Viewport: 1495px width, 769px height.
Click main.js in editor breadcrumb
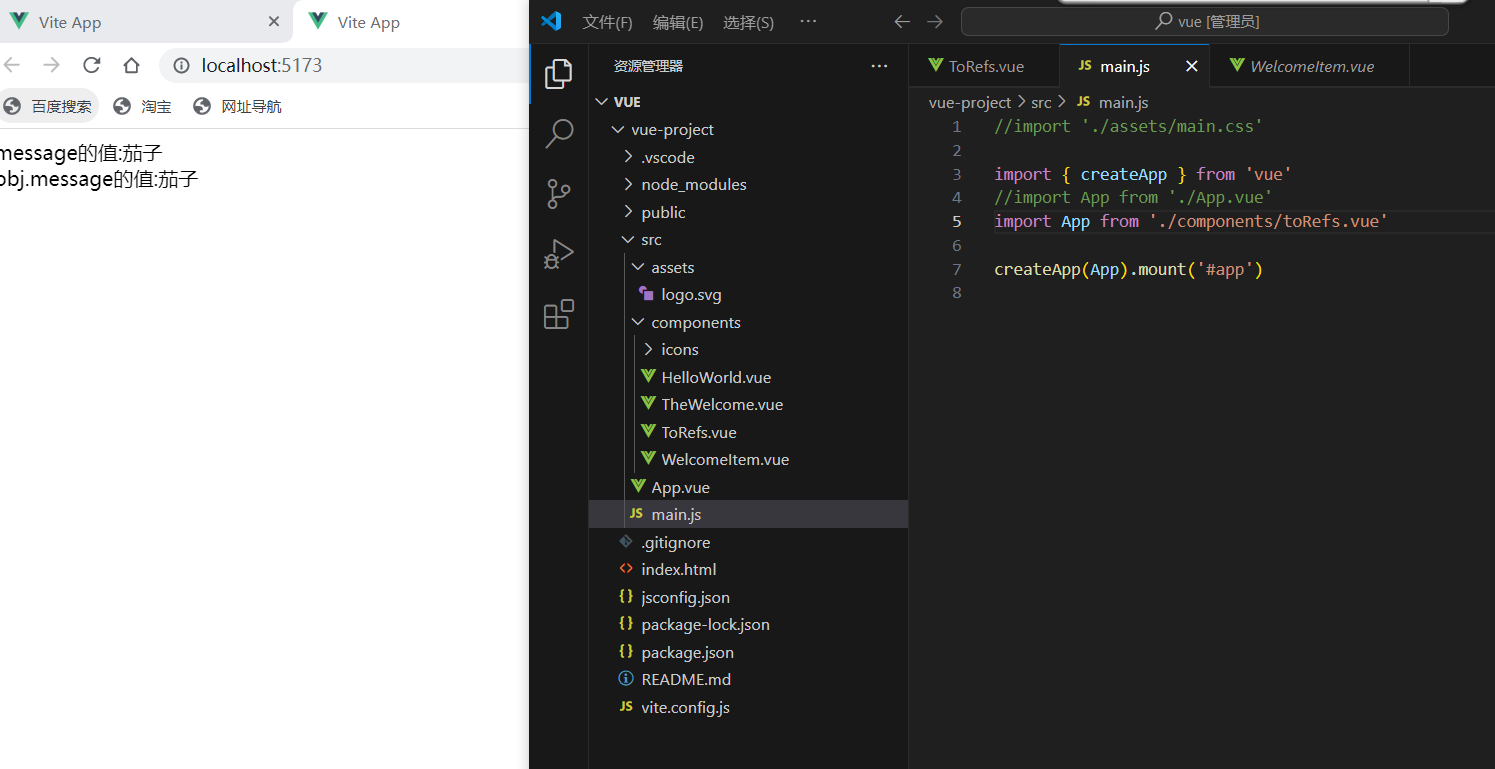(x=1123, y=102)
